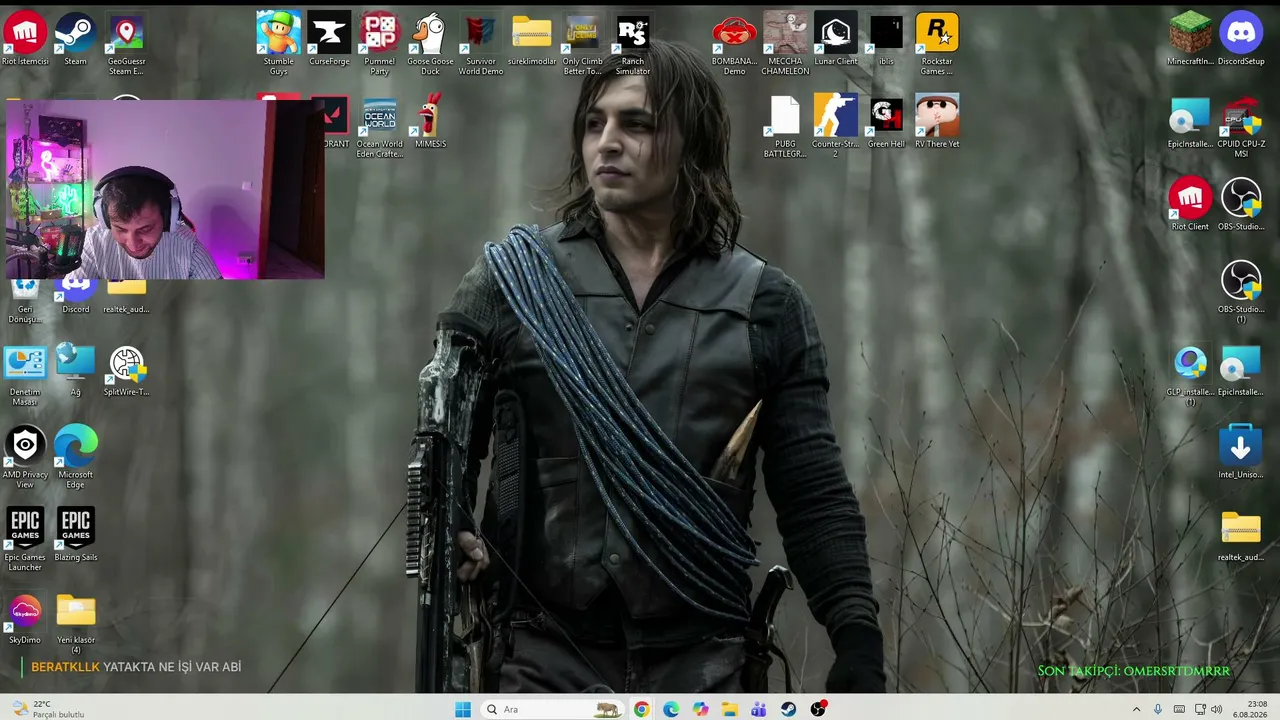1280x720 pixels.
Task: Open the Windows Start menu
Action: [x=463, y=709]
